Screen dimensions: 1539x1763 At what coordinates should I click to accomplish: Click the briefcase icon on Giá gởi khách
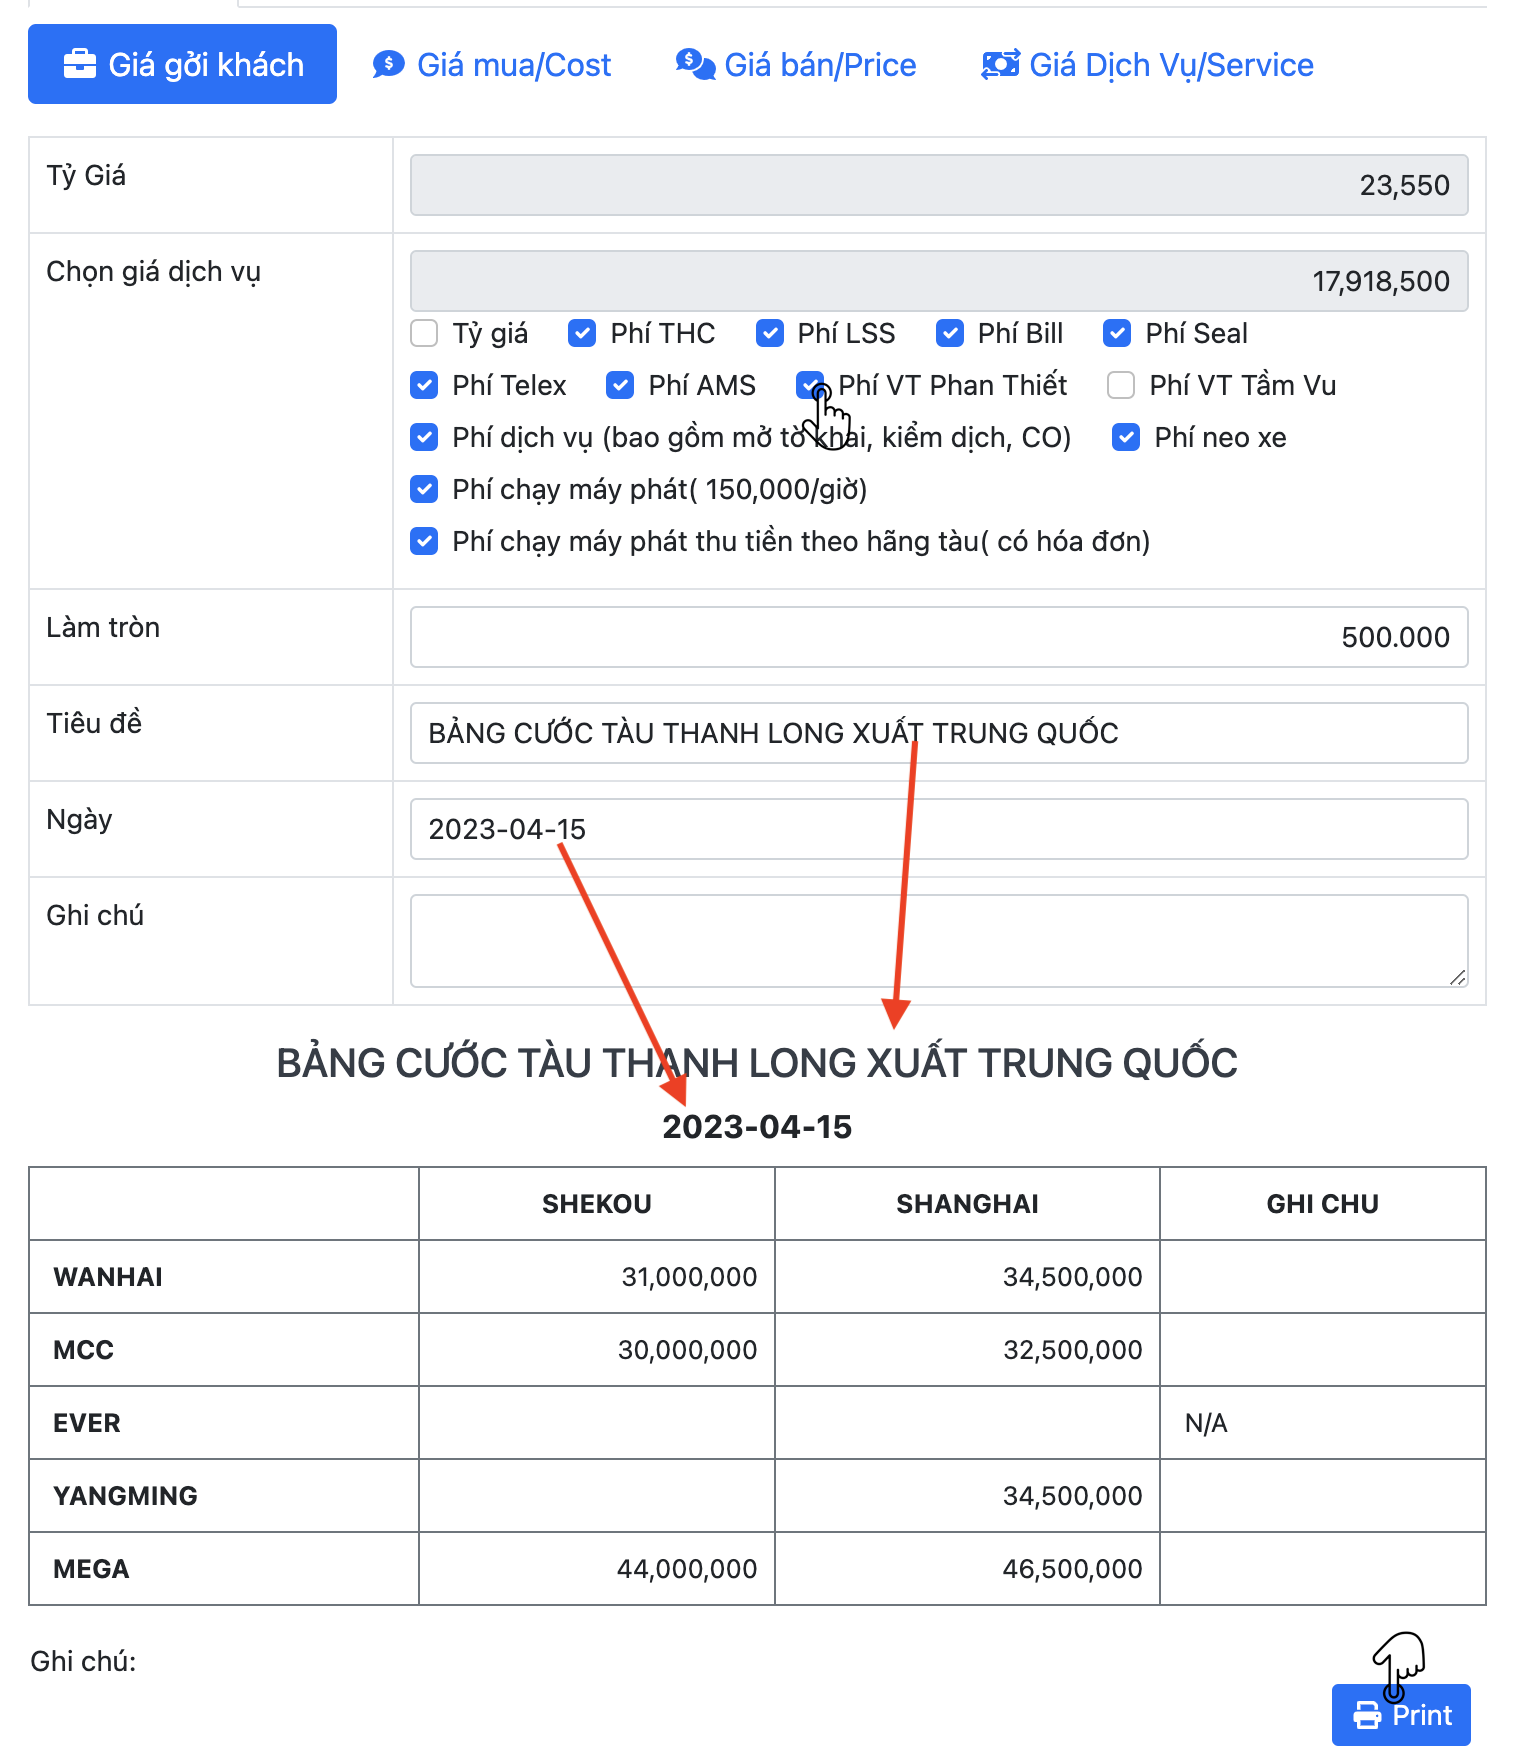coord(79,64)
